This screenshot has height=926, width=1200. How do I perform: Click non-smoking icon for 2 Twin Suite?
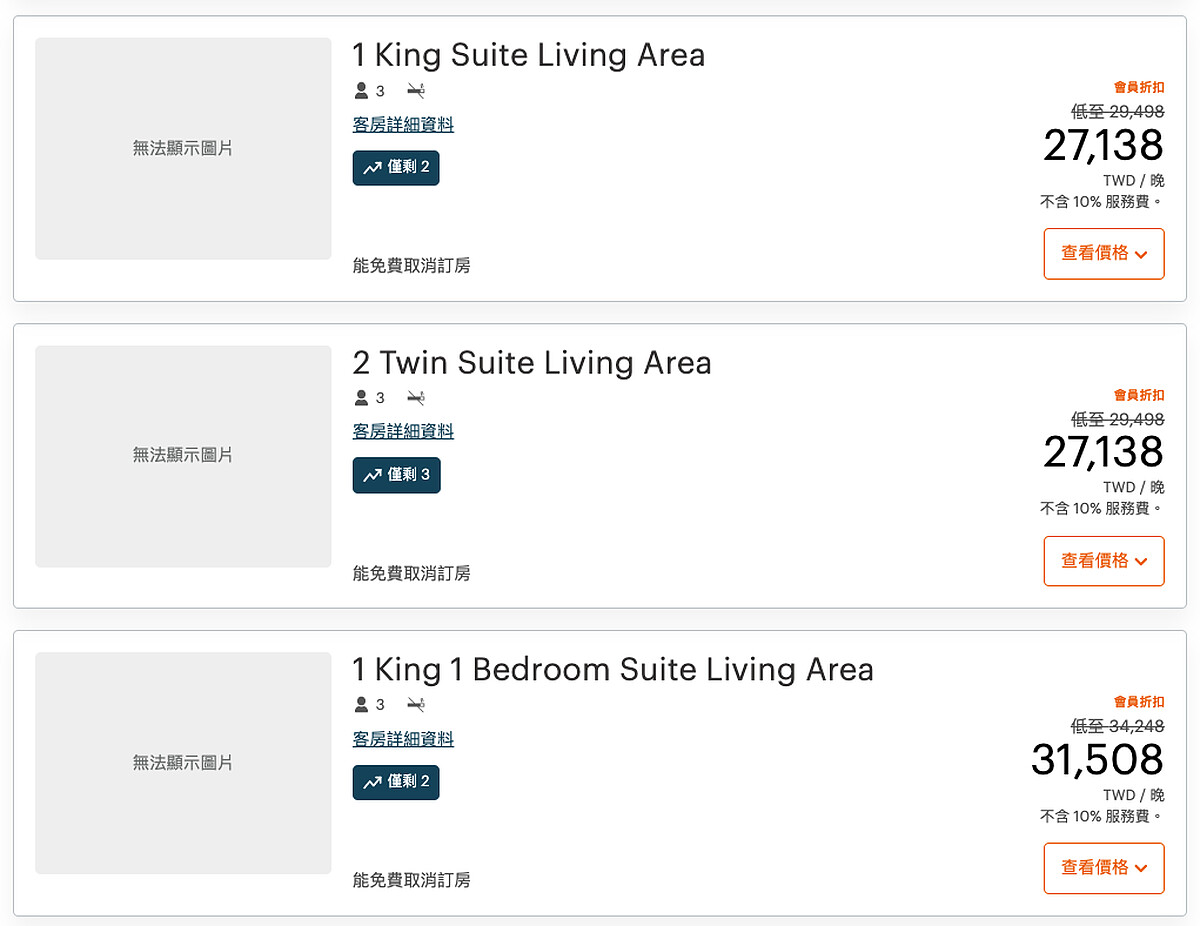point(416,398)
